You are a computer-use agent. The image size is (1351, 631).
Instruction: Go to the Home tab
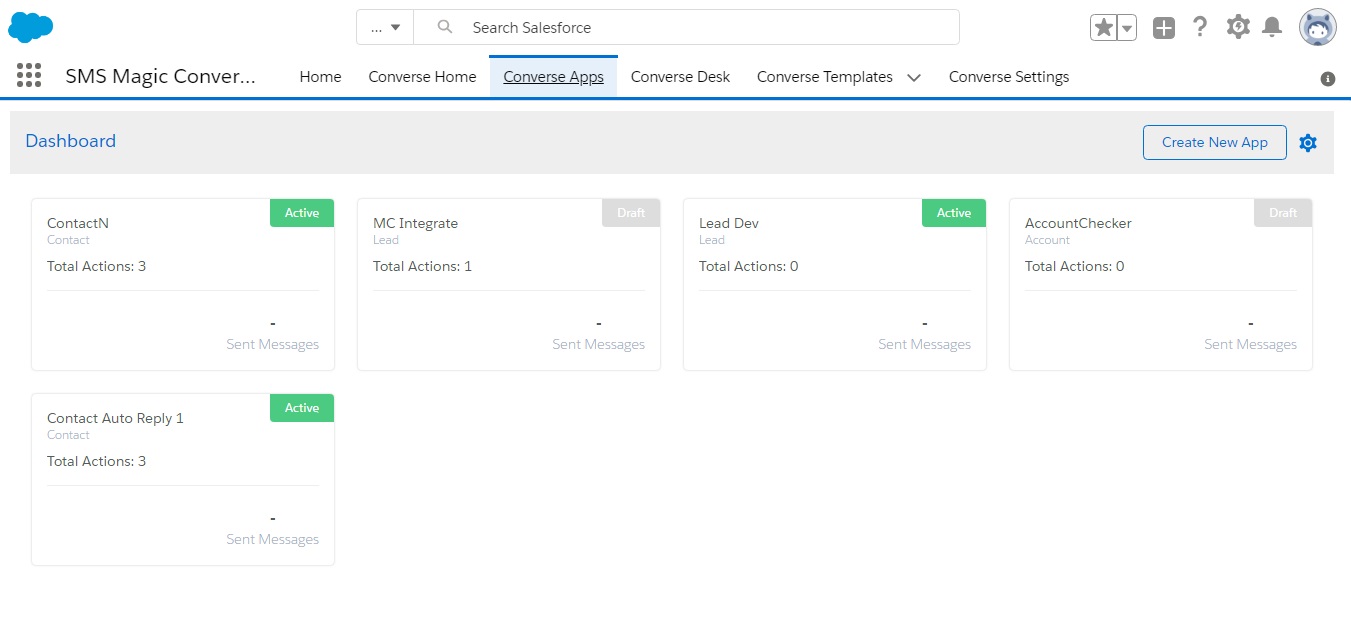pos(320,77)
